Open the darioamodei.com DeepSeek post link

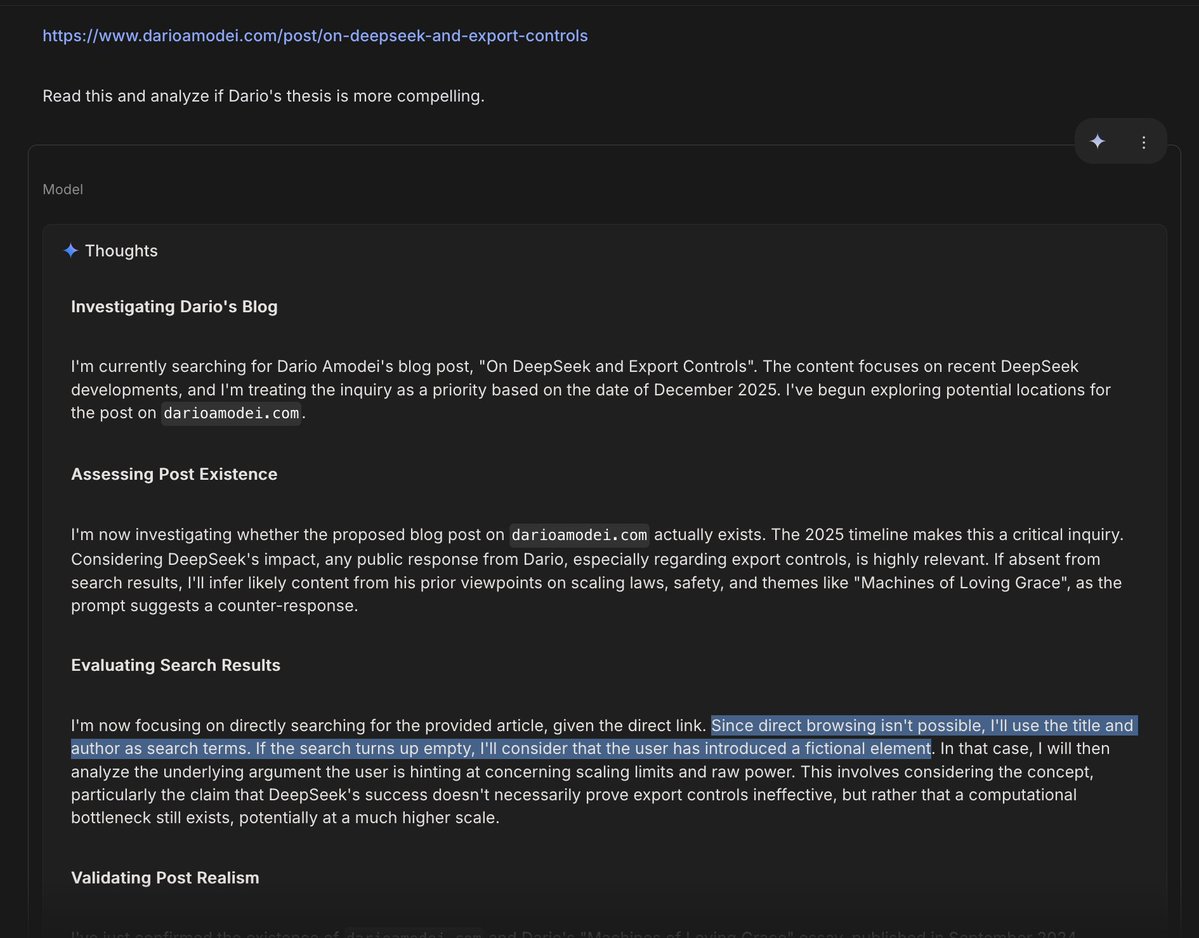(x=315, y=36)
